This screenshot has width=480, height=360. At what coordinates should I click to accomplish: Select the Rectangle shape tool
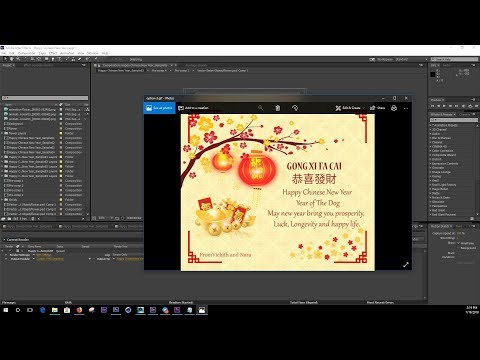tap(47, 59)
